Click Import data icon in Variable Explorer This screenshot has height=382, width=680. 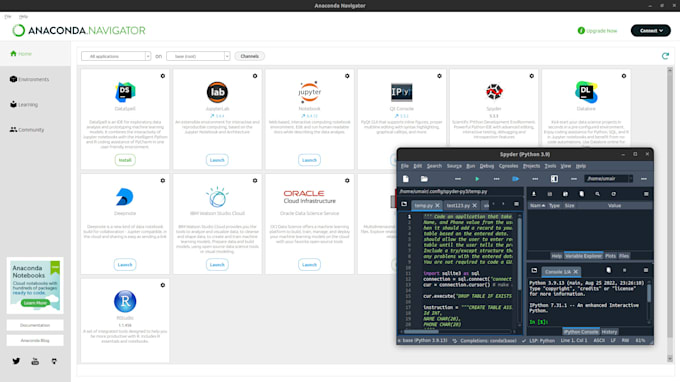534,194
